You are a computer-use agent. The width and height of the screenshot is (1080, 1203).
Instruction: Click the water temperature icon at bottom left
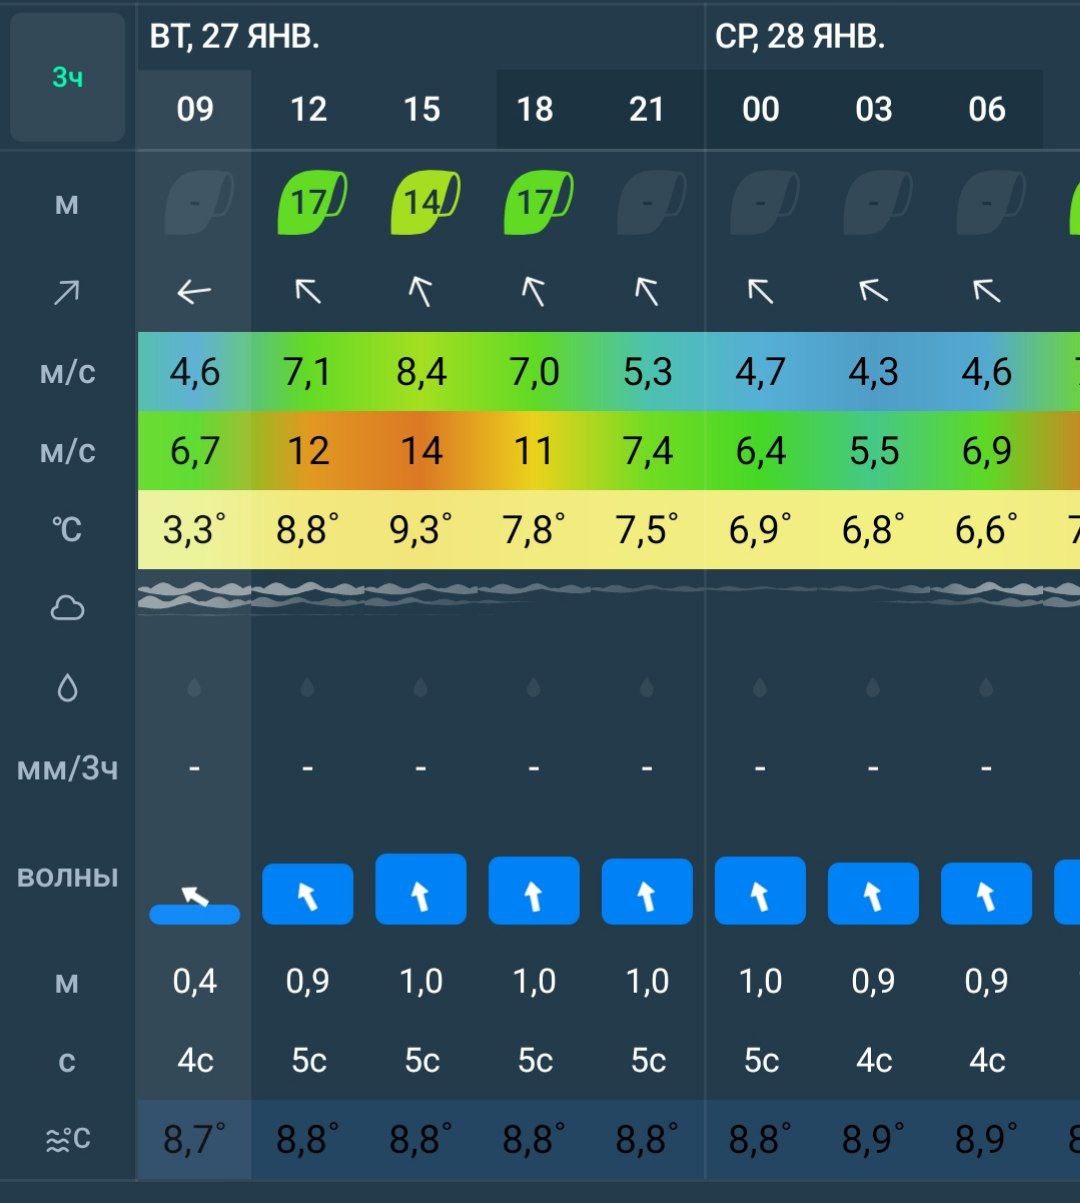pyautogui.click(x=67, y=1139)
